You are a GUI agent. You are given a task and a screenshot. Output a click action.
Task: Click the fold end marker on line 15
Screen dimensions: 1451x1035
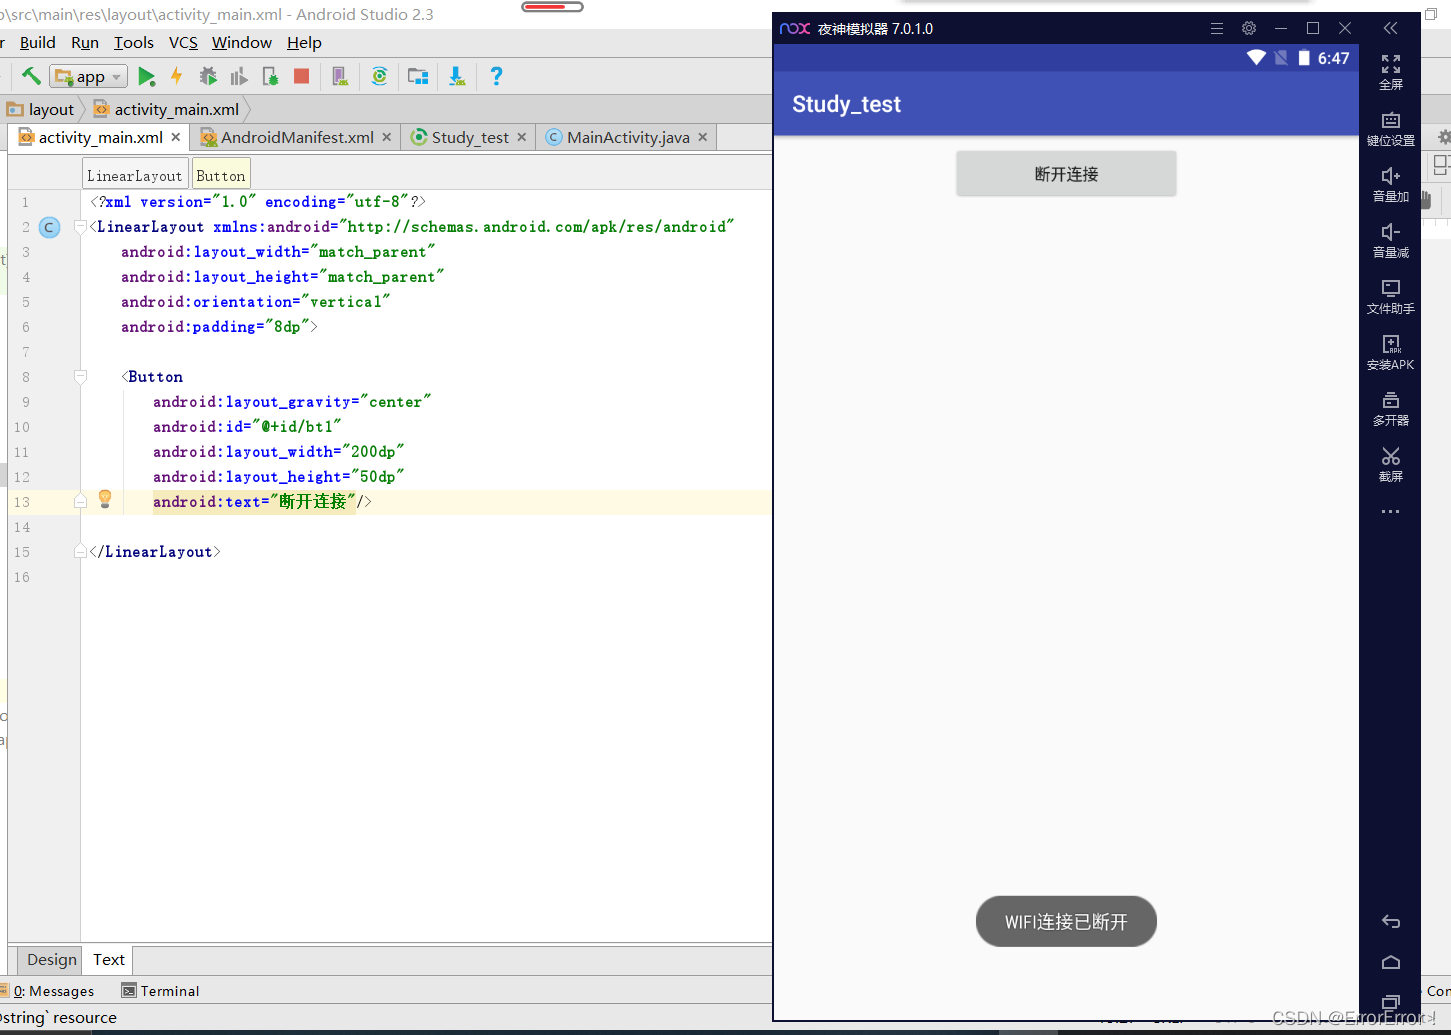80,552
